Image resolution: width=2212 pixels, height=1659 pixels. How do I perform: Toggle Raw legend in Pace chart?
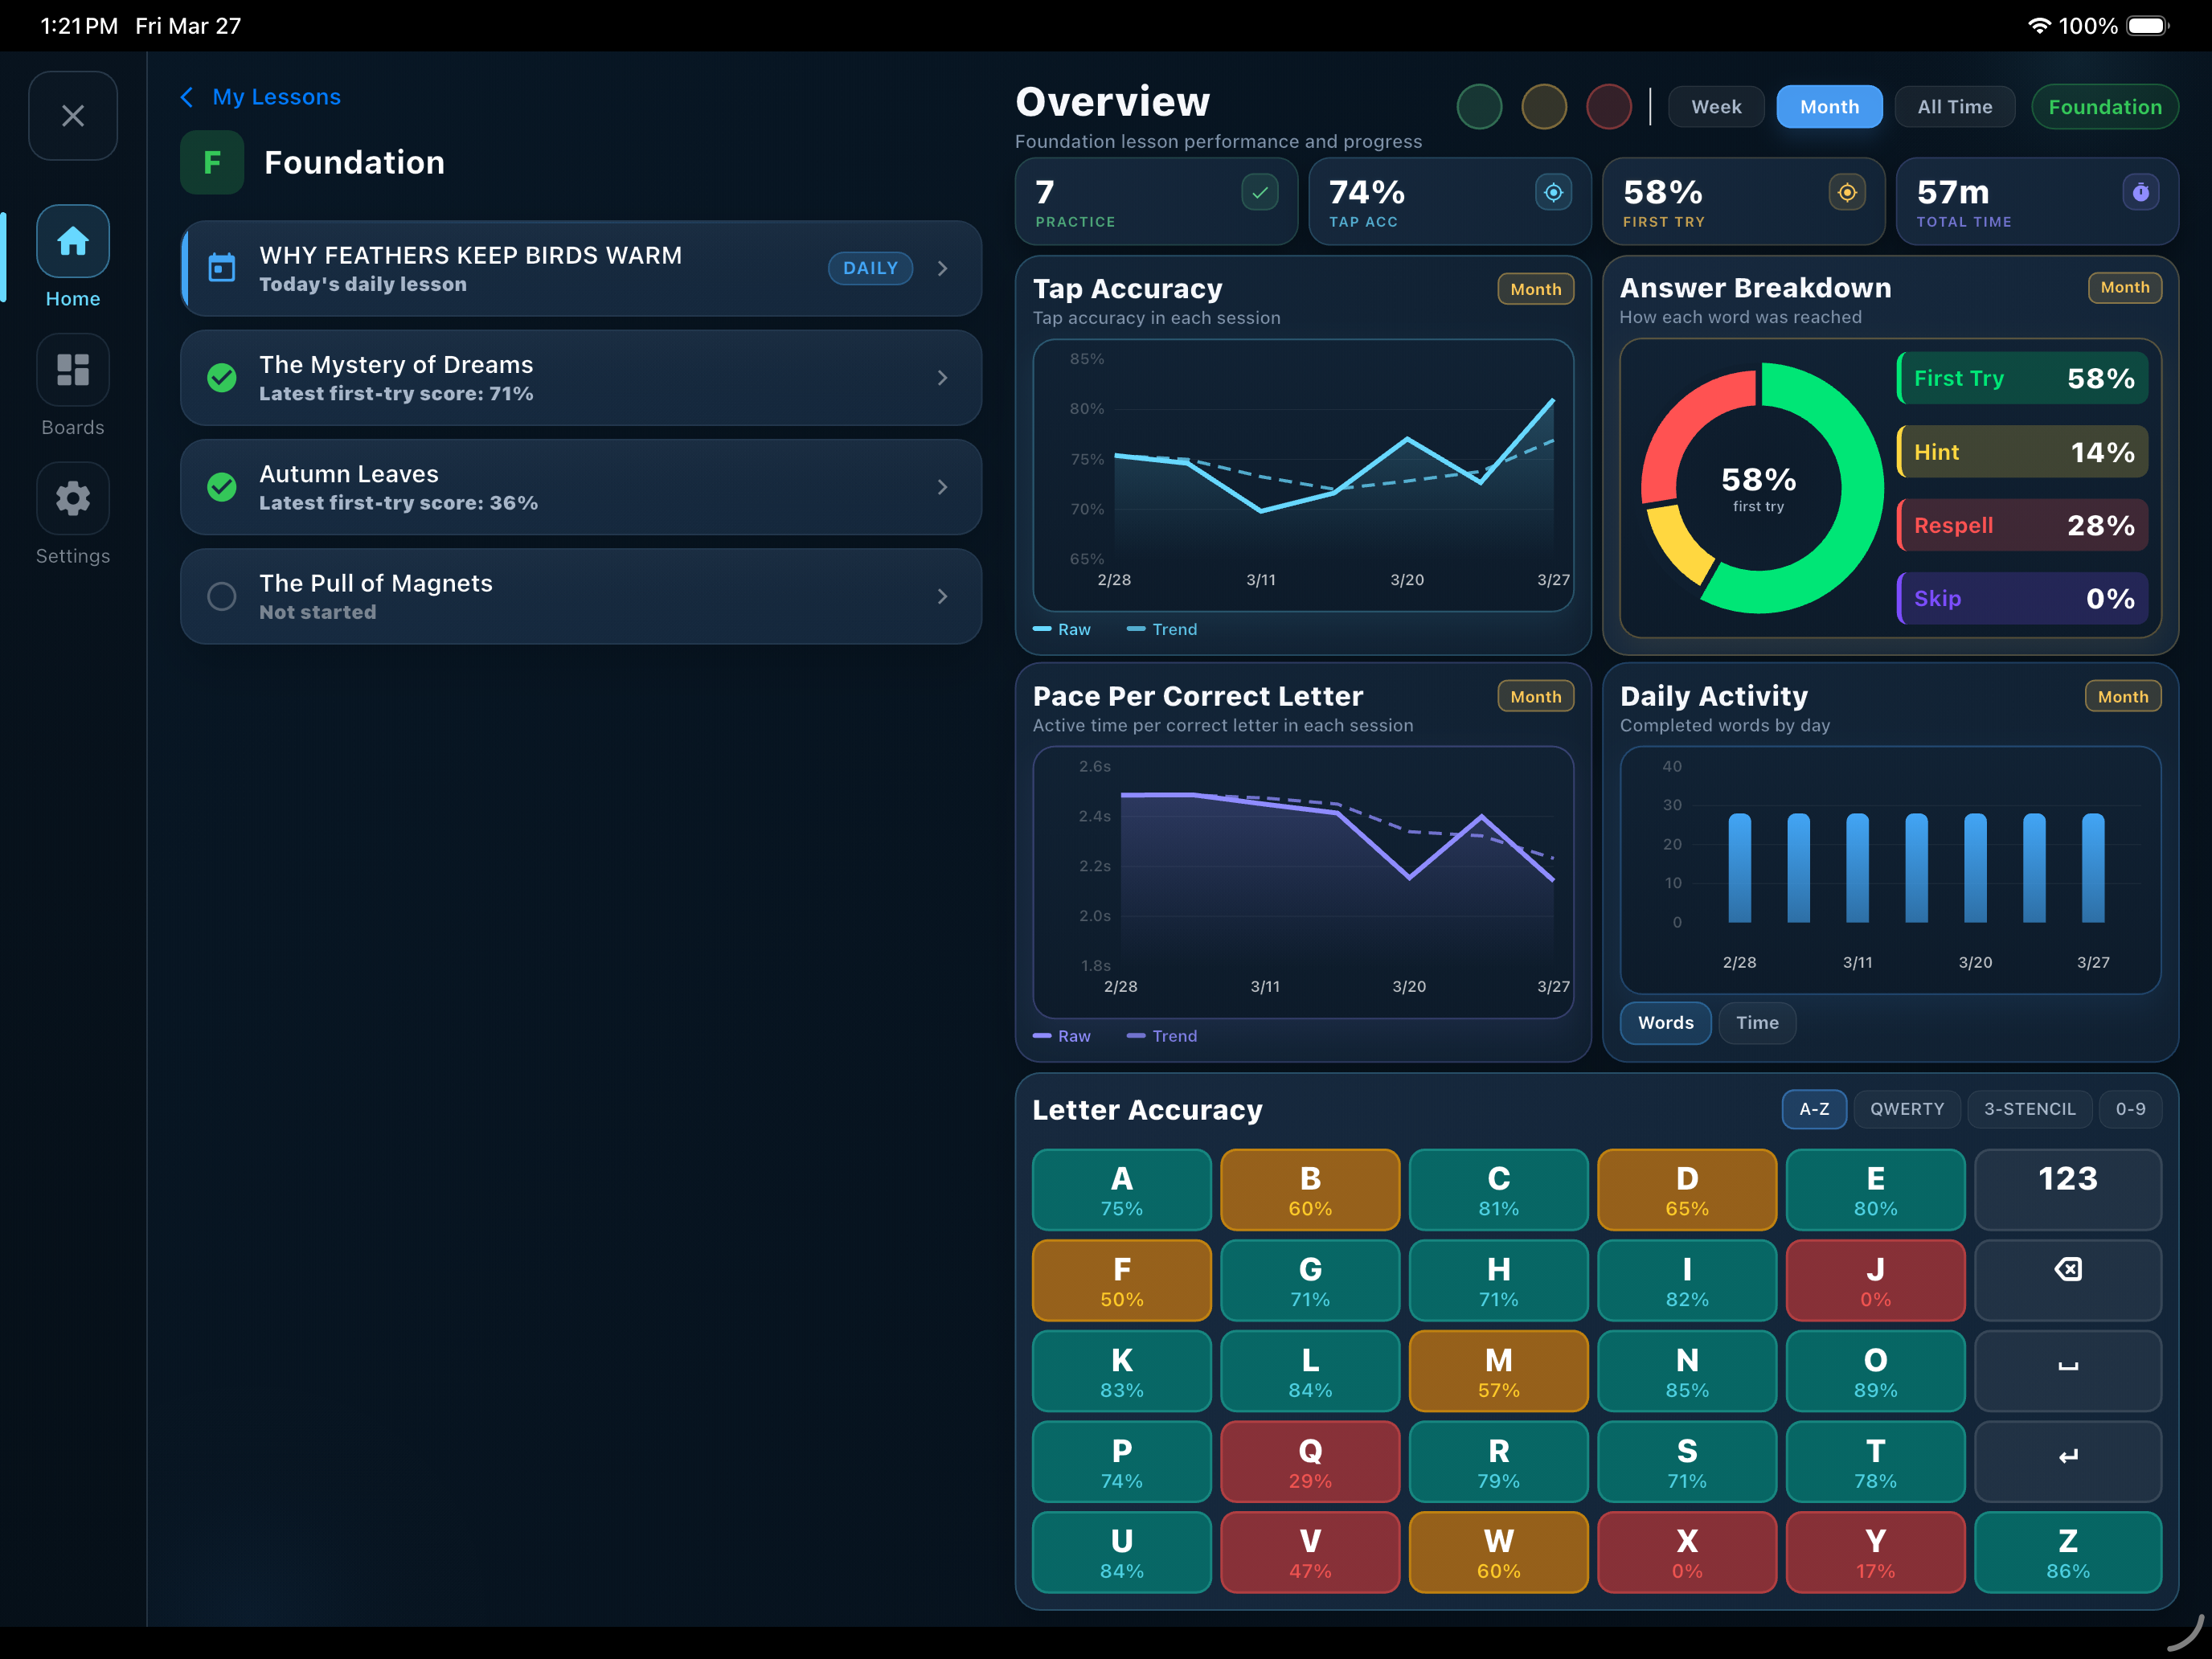[x=1062, y=1036]
